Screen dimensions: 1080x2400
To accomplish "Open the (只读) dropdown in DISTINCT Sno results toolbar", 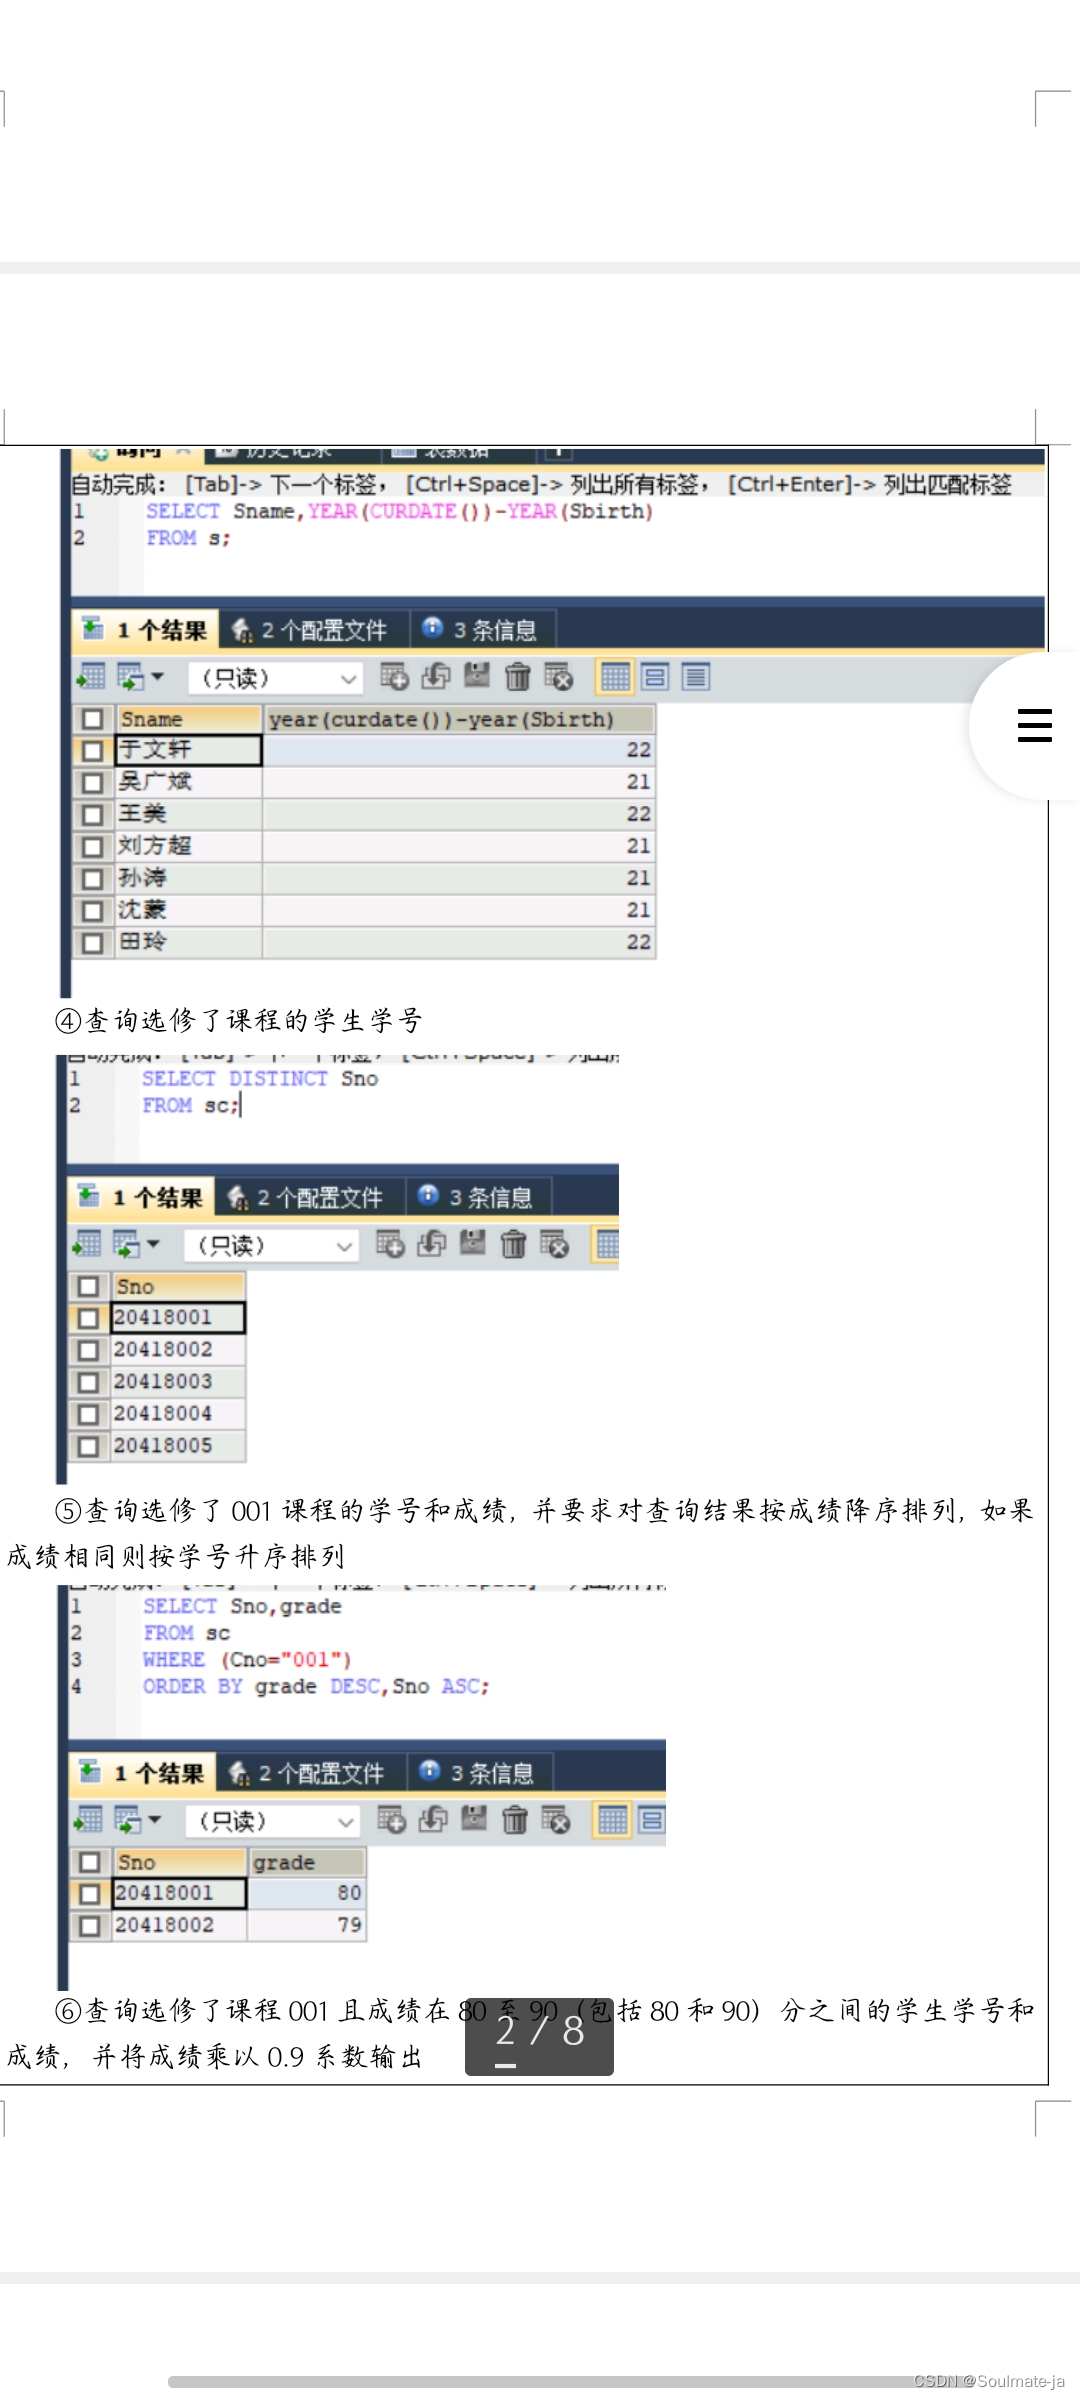I will tap(270, 1245).
